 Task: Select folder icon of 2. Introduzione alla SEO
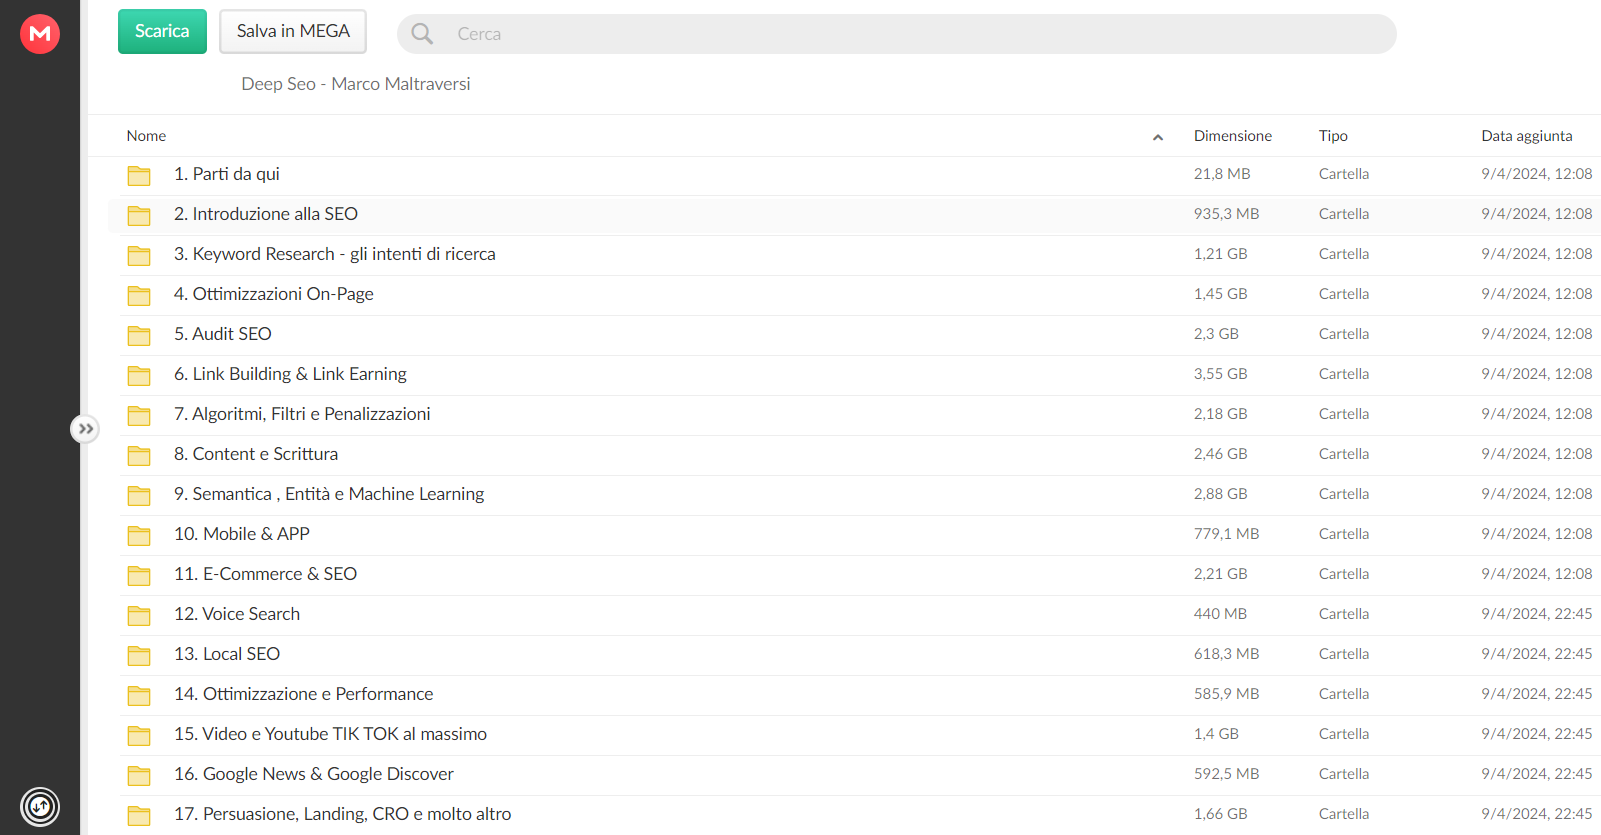139,216
